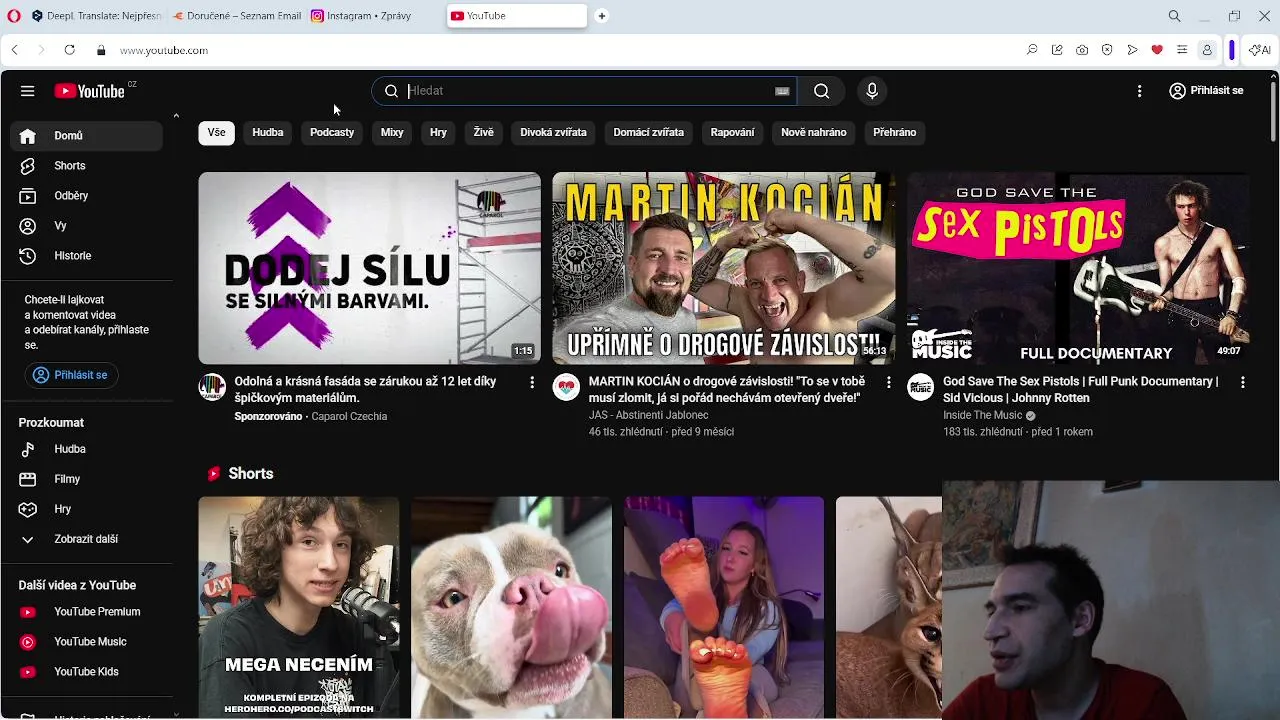Open options for Martin Kocián video

click(888, 382)
